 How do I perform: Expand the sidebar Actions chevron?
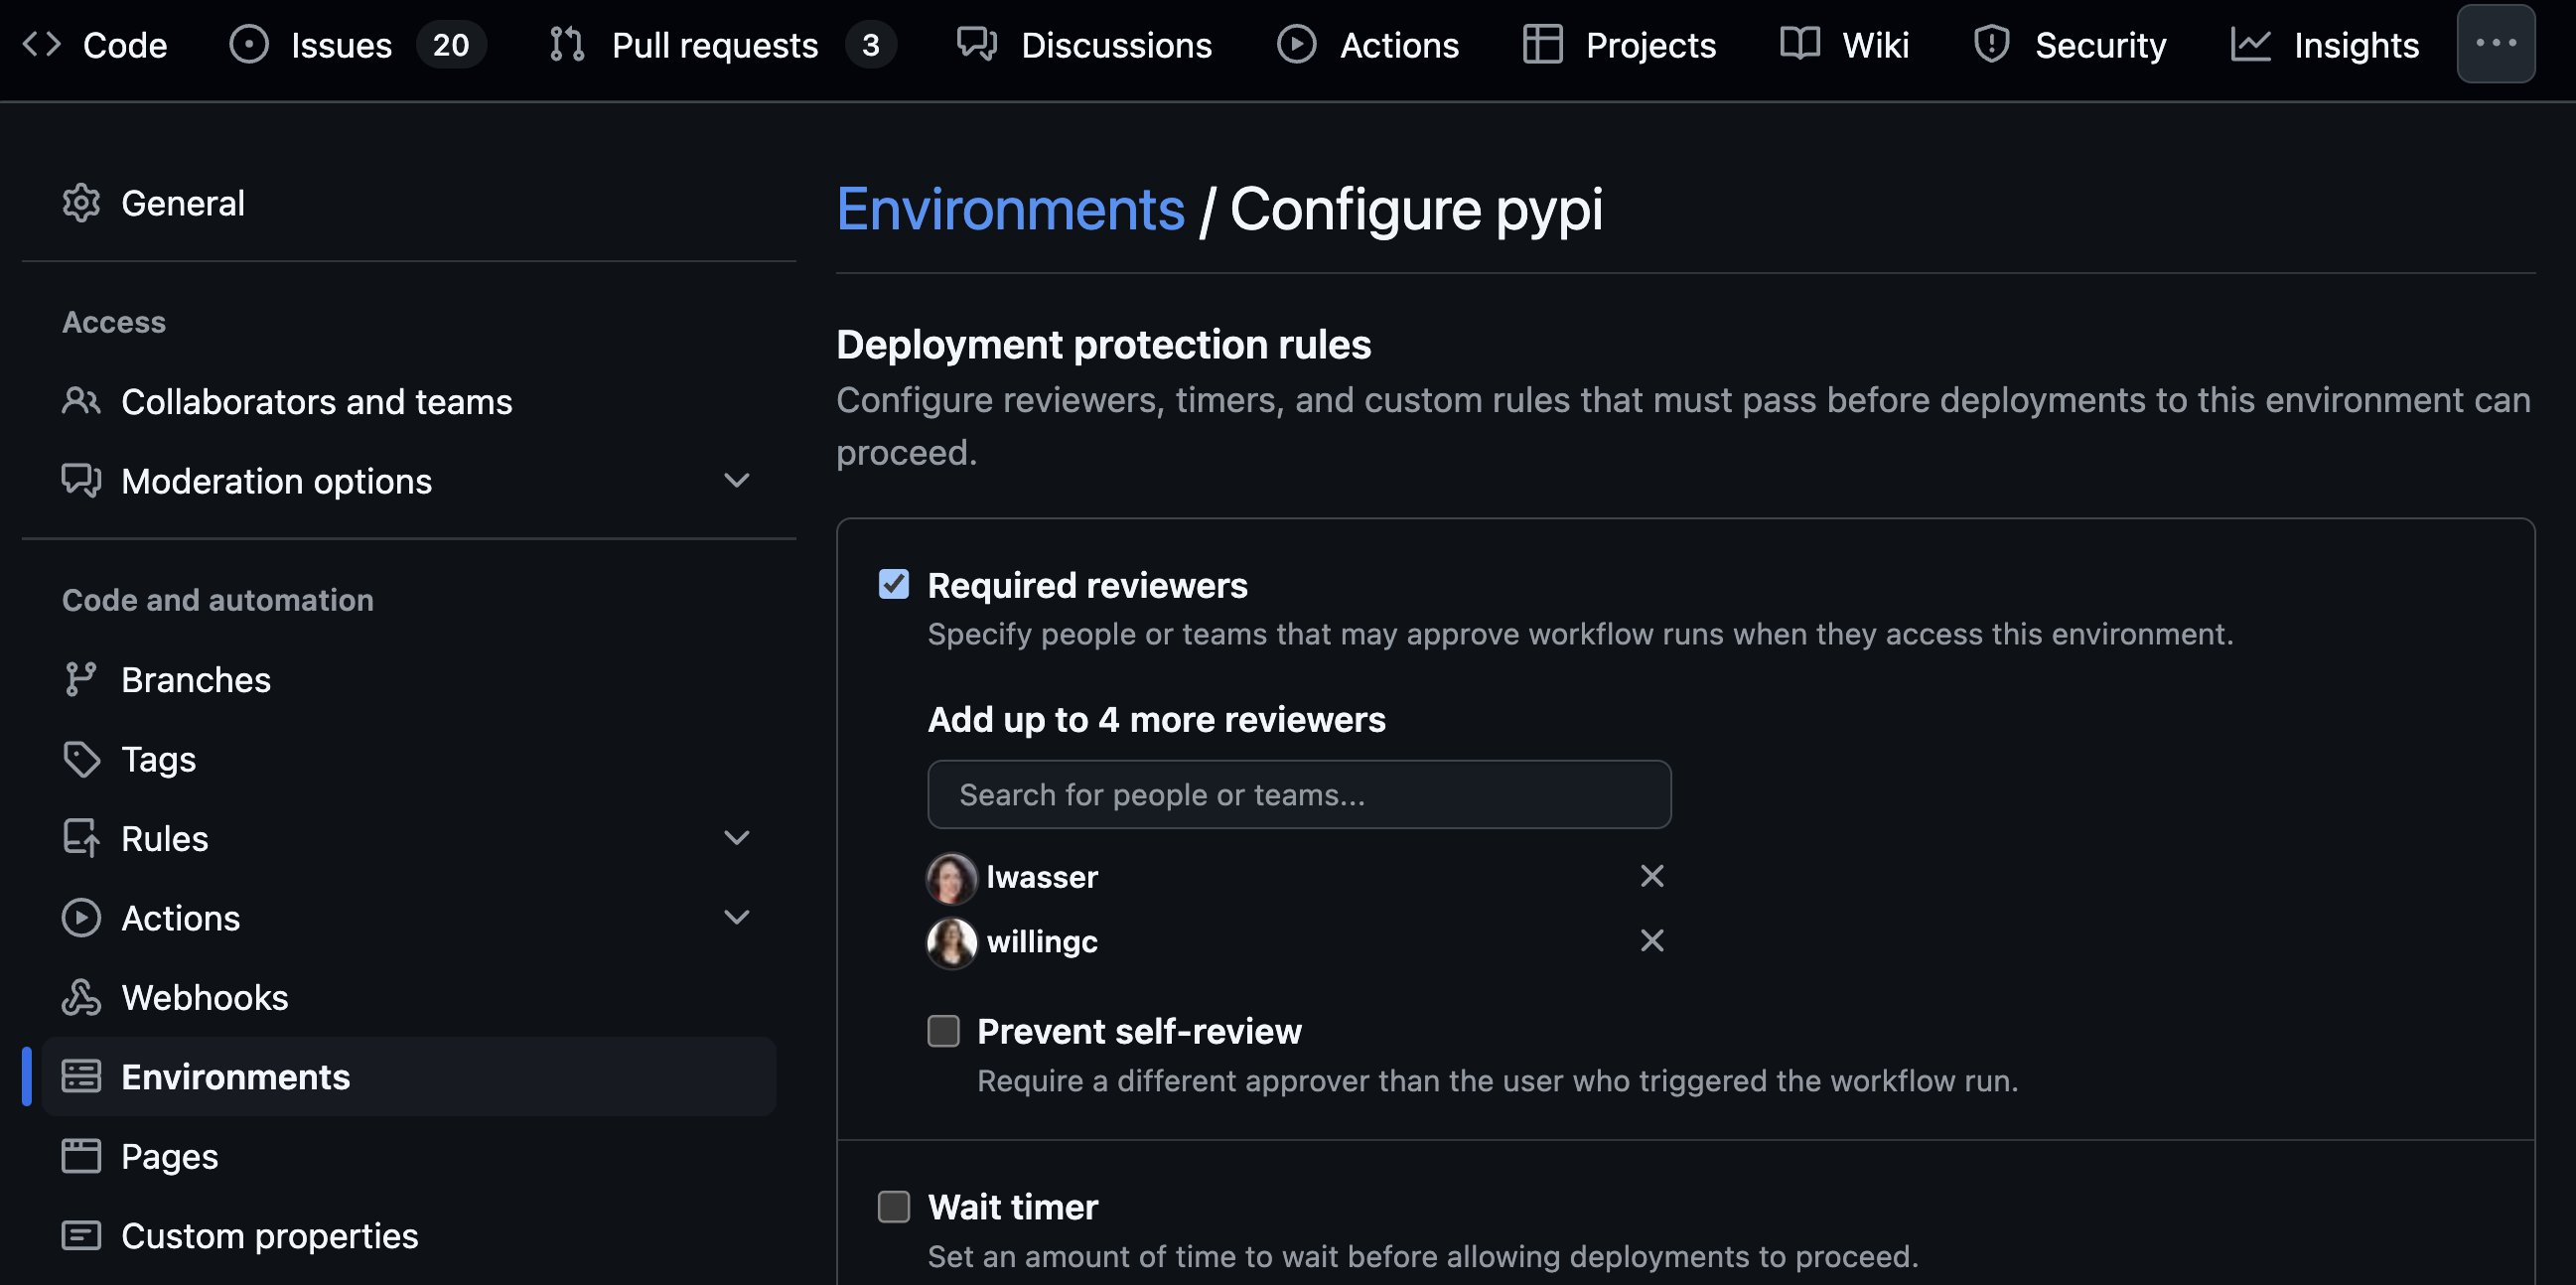(737, 918)
